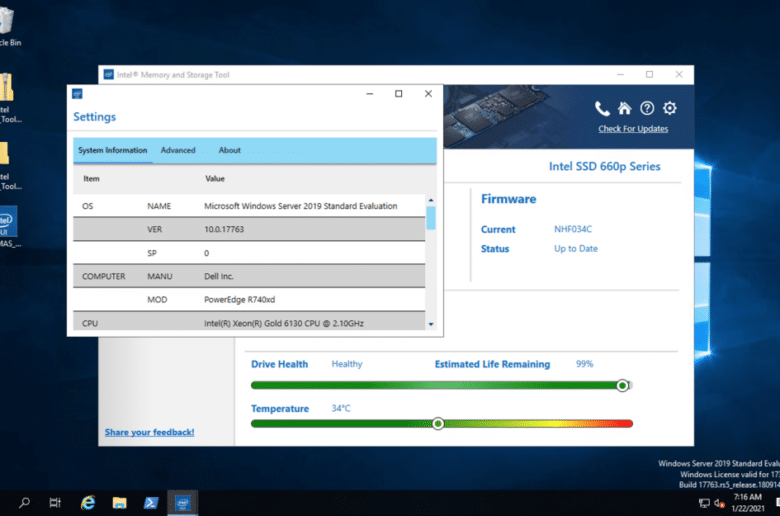Click temperature value 34°C
This screenshot has width=780, height=516.
341,408
